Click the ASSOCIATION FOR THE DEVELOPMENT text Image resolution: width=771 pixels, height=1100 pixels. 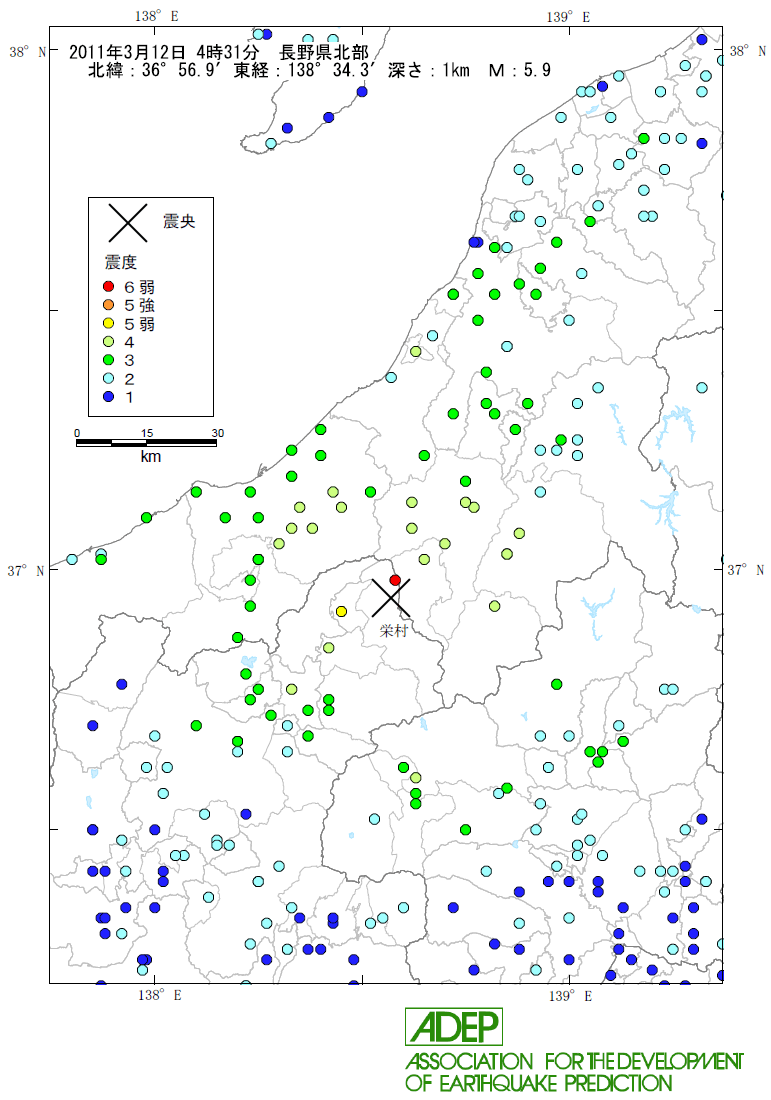574,1061
